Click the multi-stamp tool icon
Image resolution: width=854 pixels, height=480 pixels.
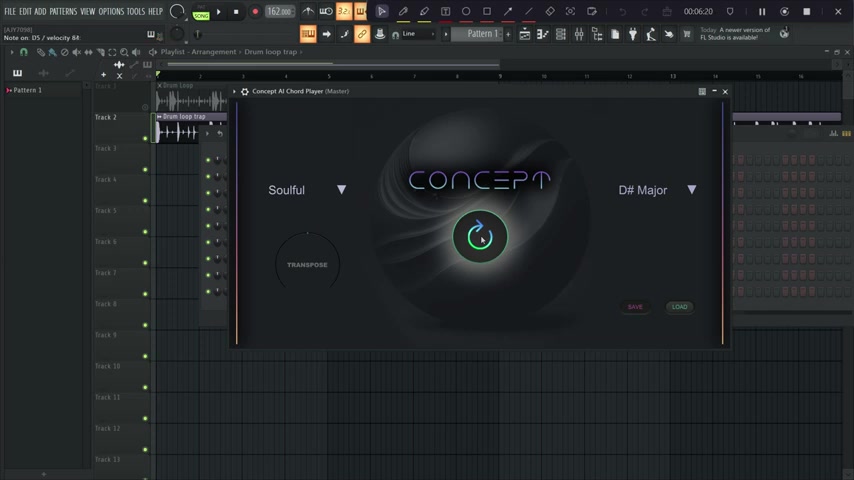pyautogui.click(x=380, y=34)
